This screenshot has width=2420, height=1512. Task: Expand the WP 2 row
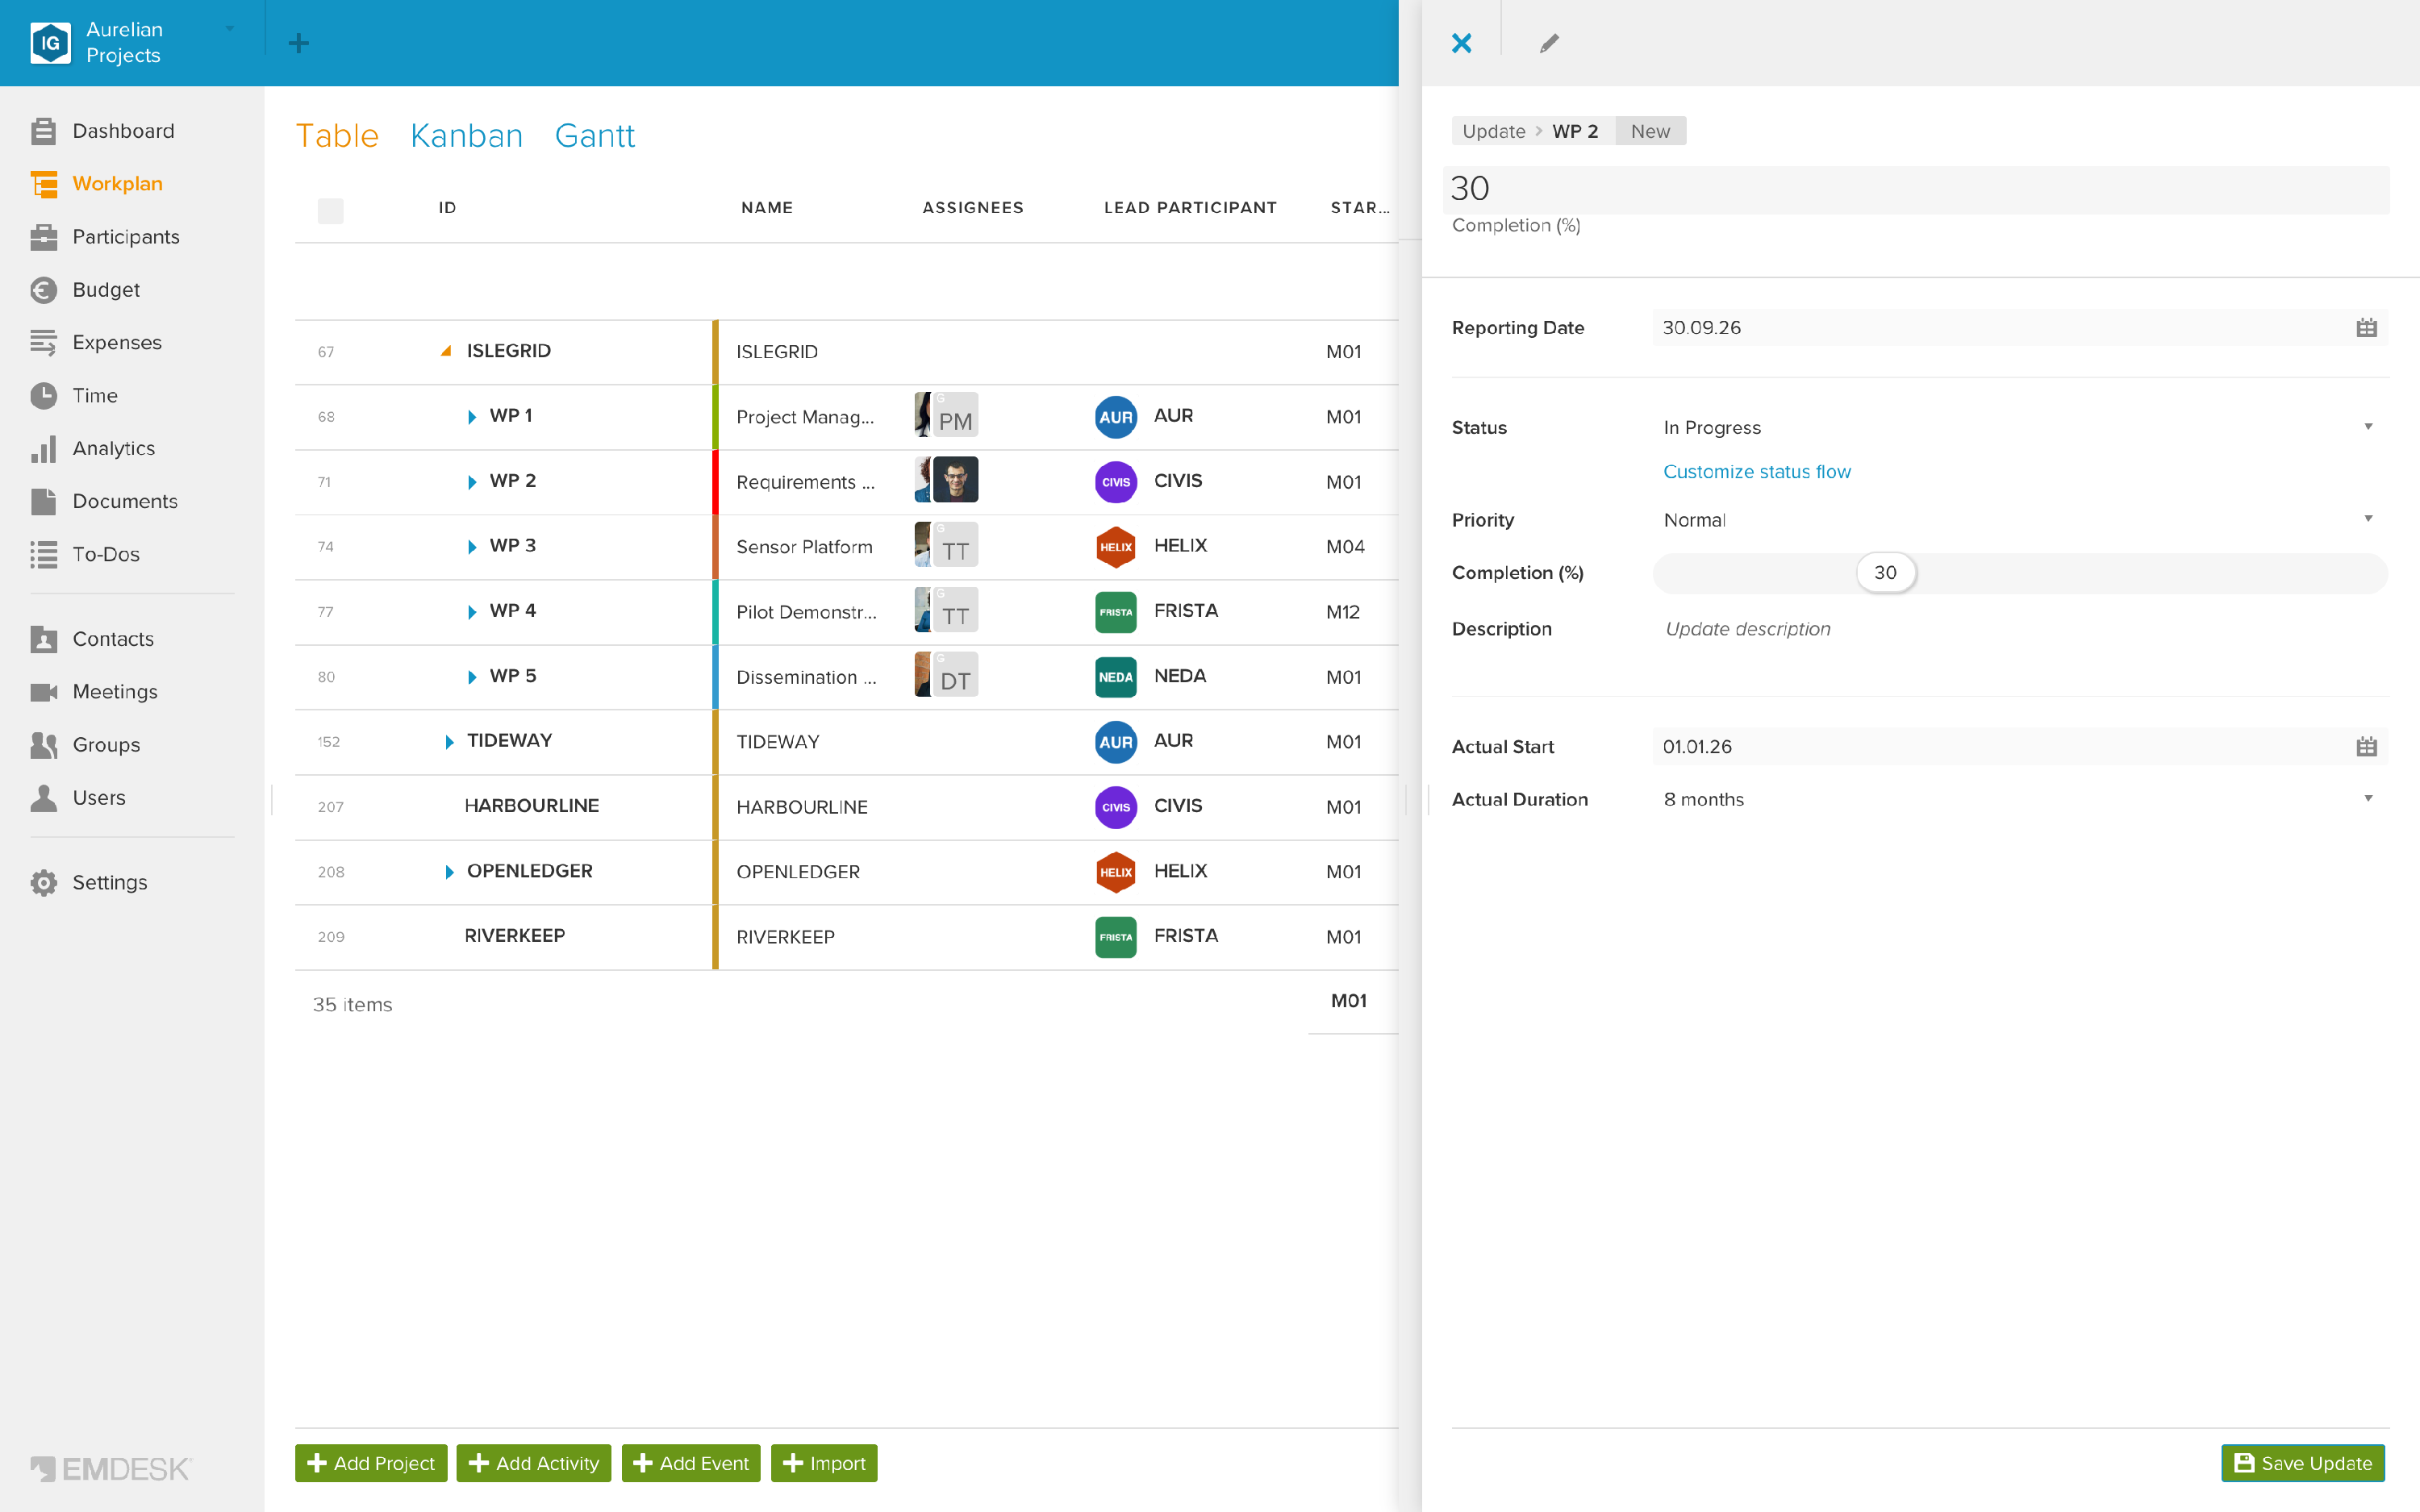472,482
